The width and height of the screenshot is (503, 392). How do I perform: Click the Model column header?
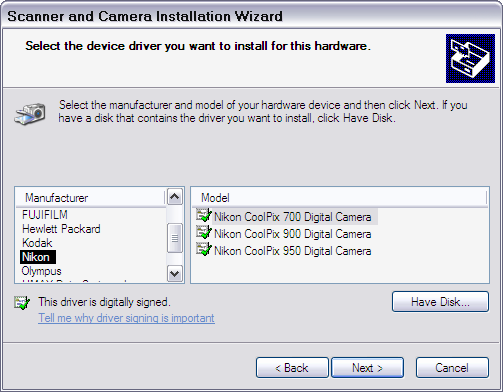coord(339,198)
